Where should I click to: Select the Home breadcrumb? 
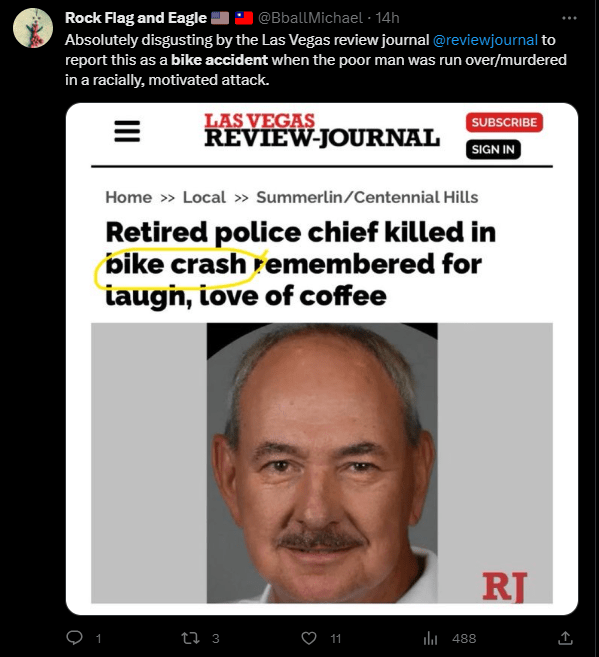[x=129, y=197]
